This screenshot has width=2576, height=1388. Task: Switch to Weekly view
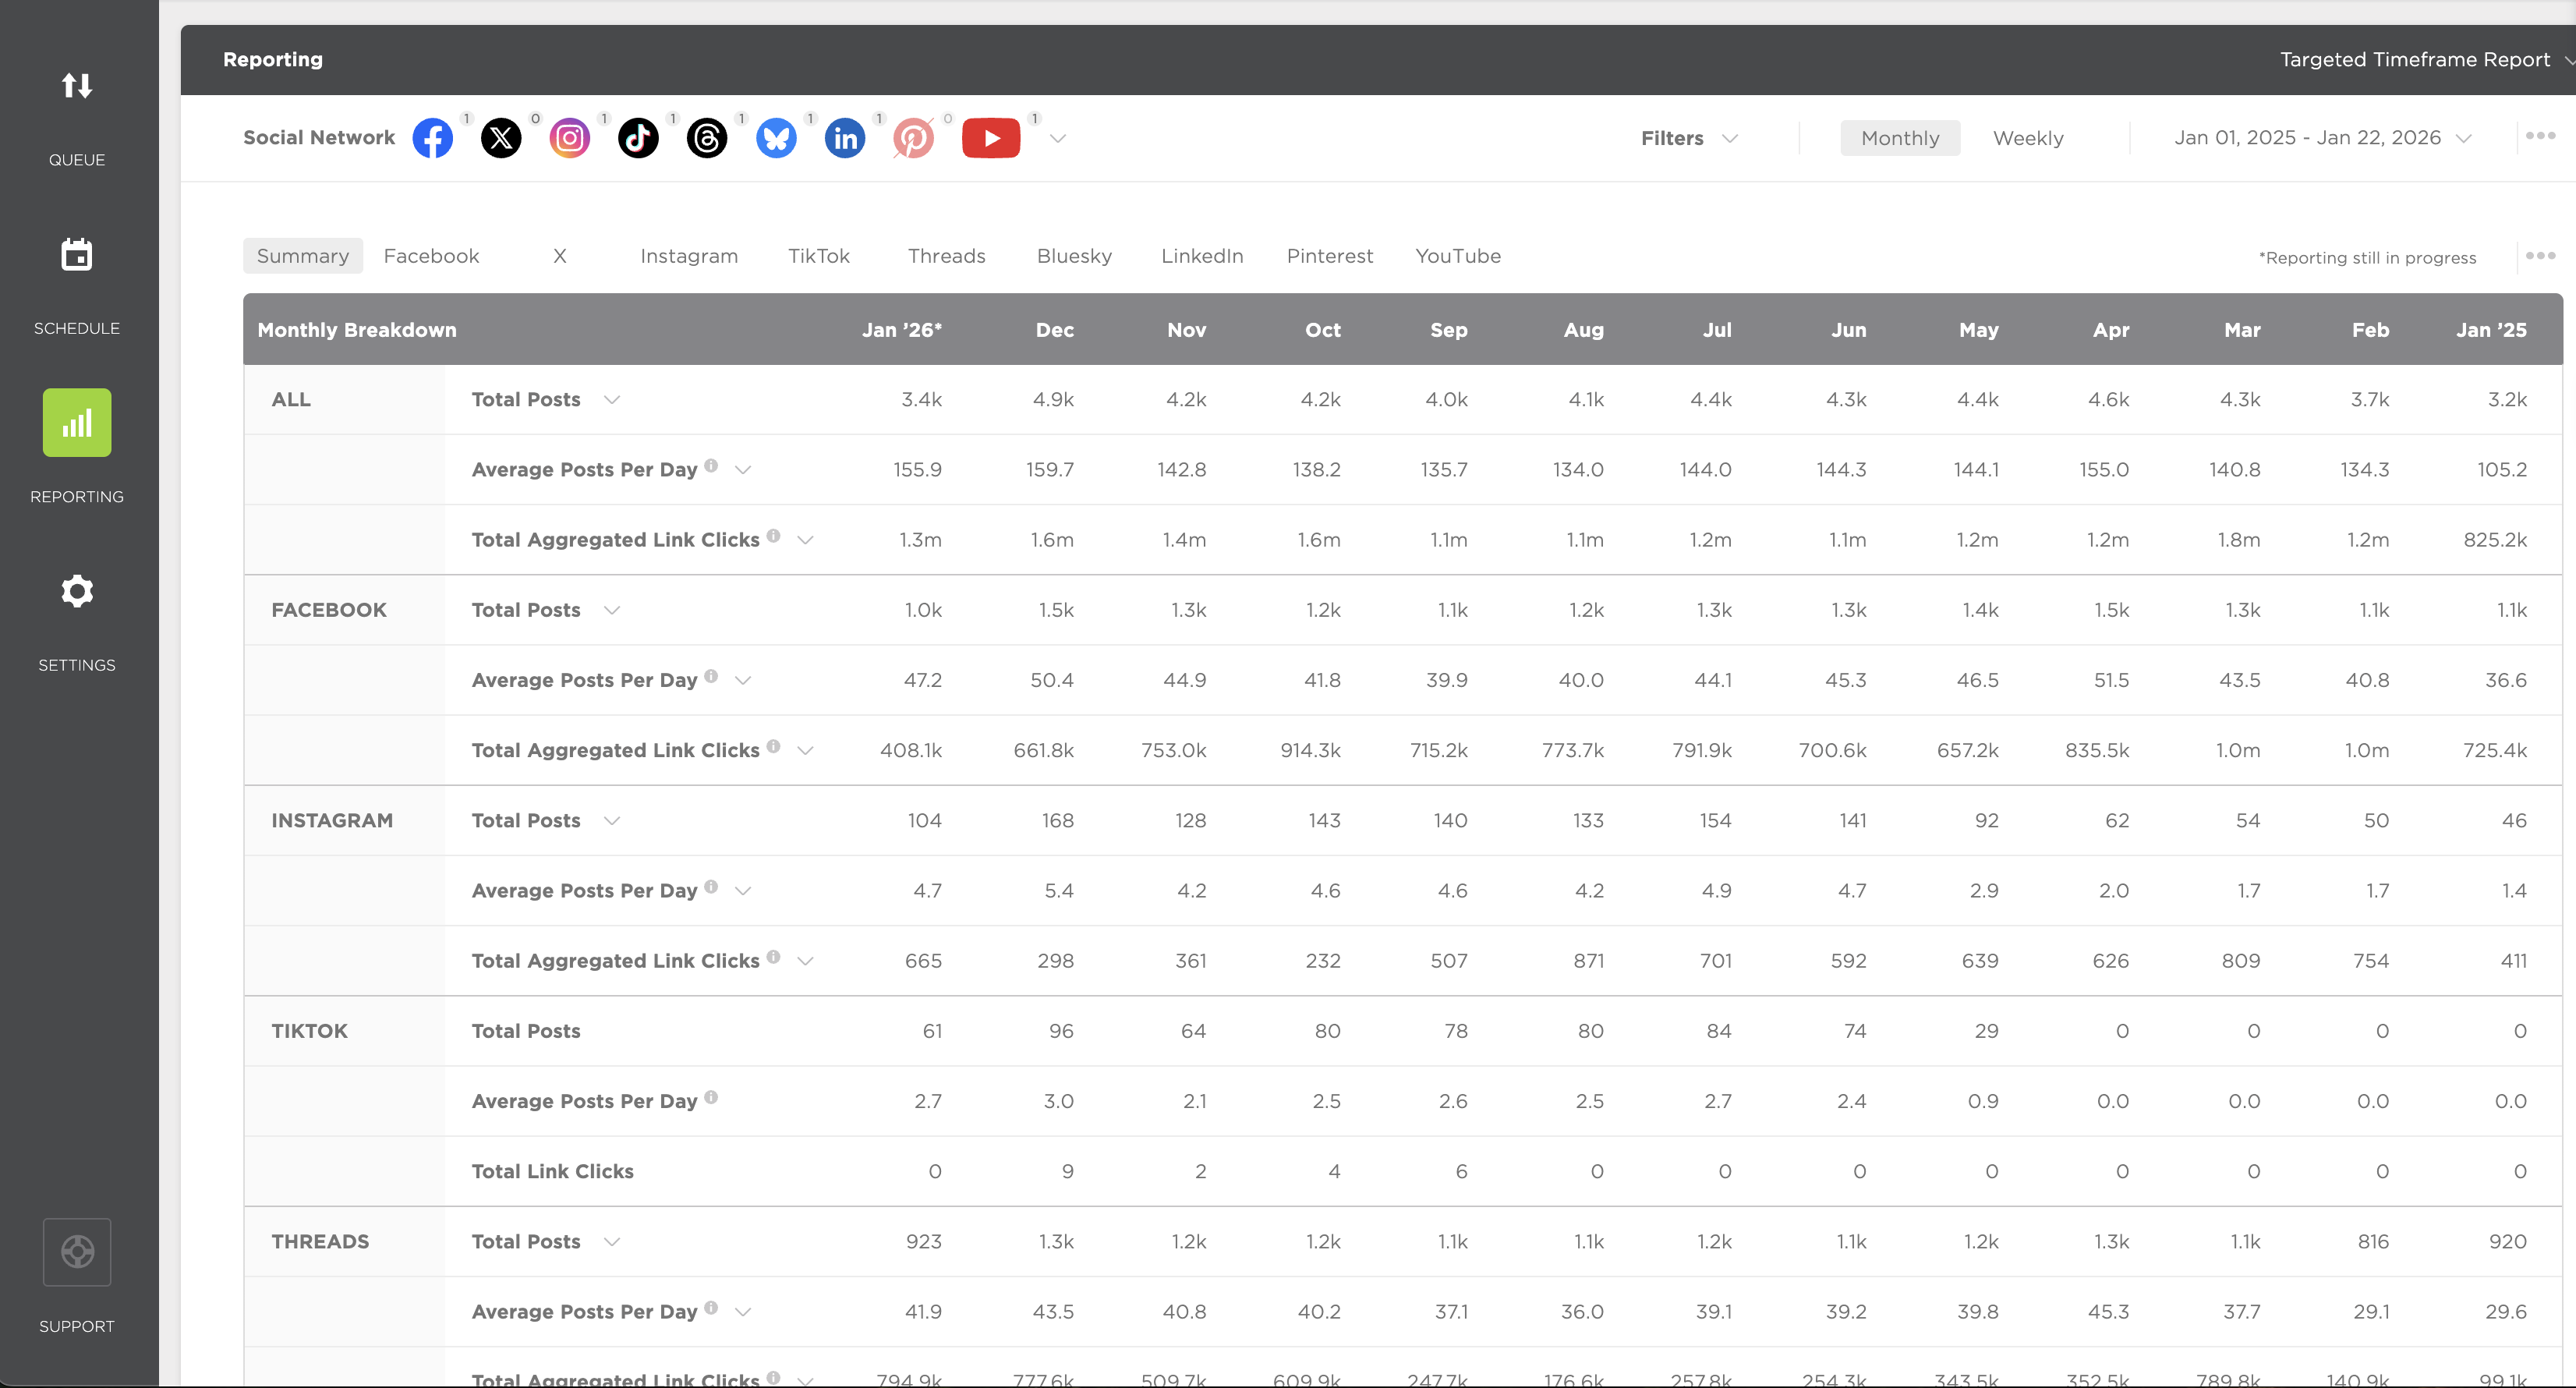tap(2027, 138)
